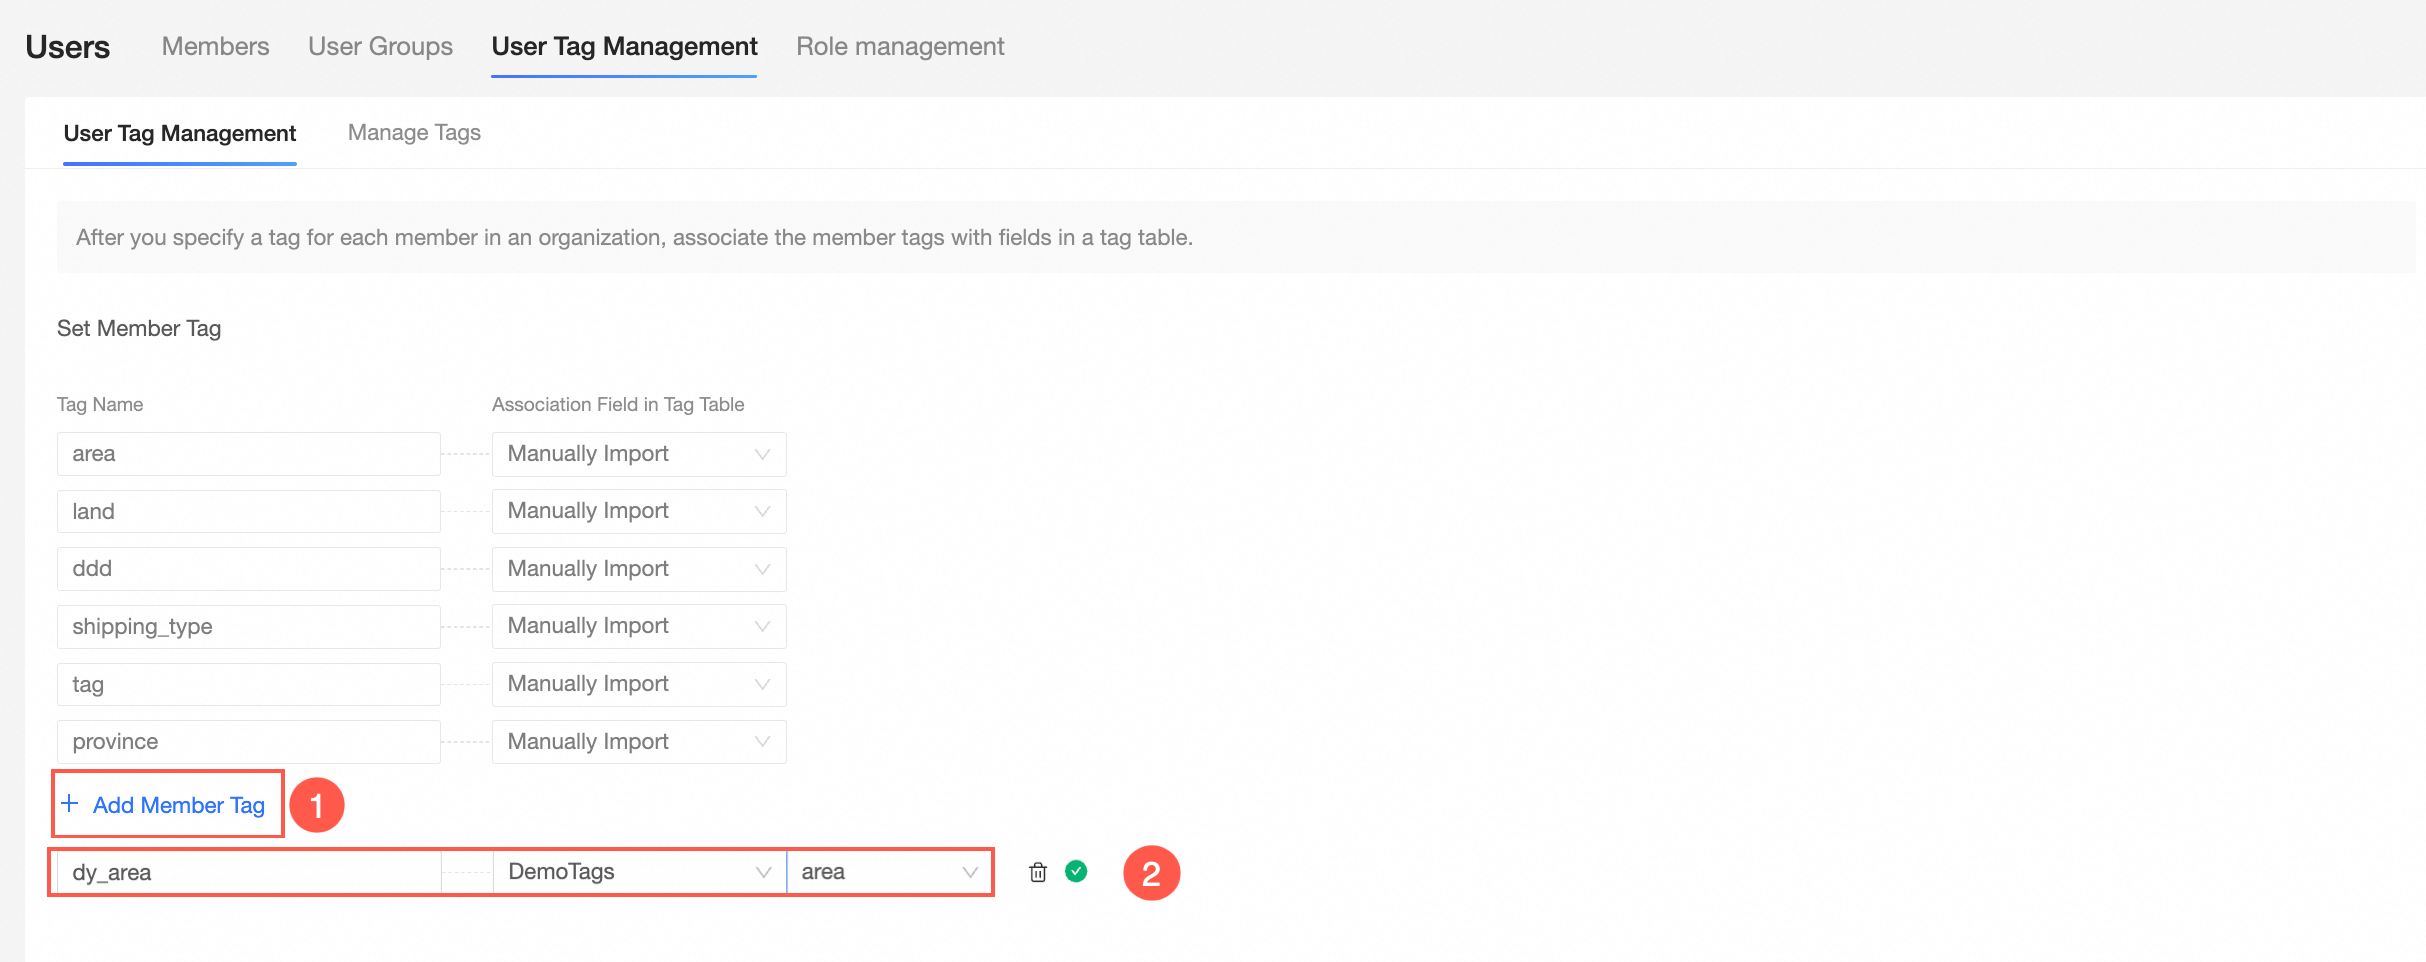Focus the shipping_type tag name field
Screen dimensions: 2426x962
point(249,627)
